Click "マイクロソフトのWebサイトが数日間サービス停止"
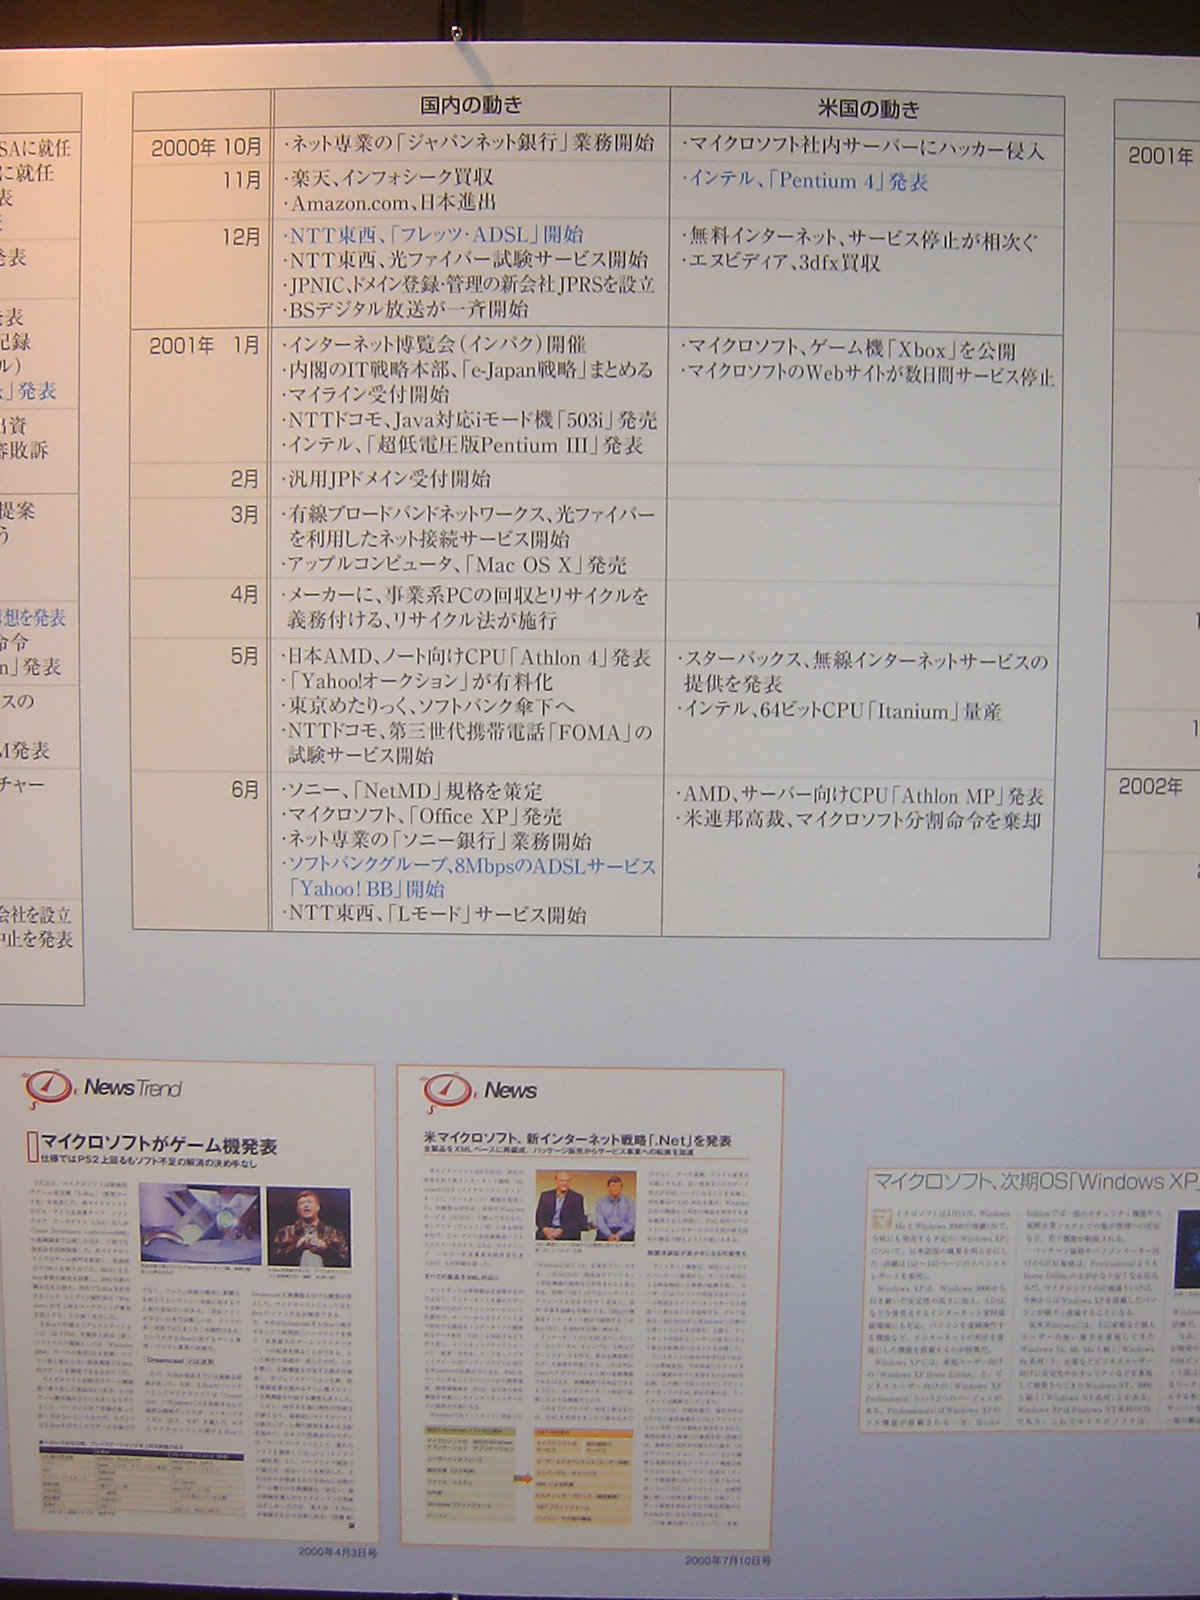This screenshot has height=1600, width=1200. 868,377
